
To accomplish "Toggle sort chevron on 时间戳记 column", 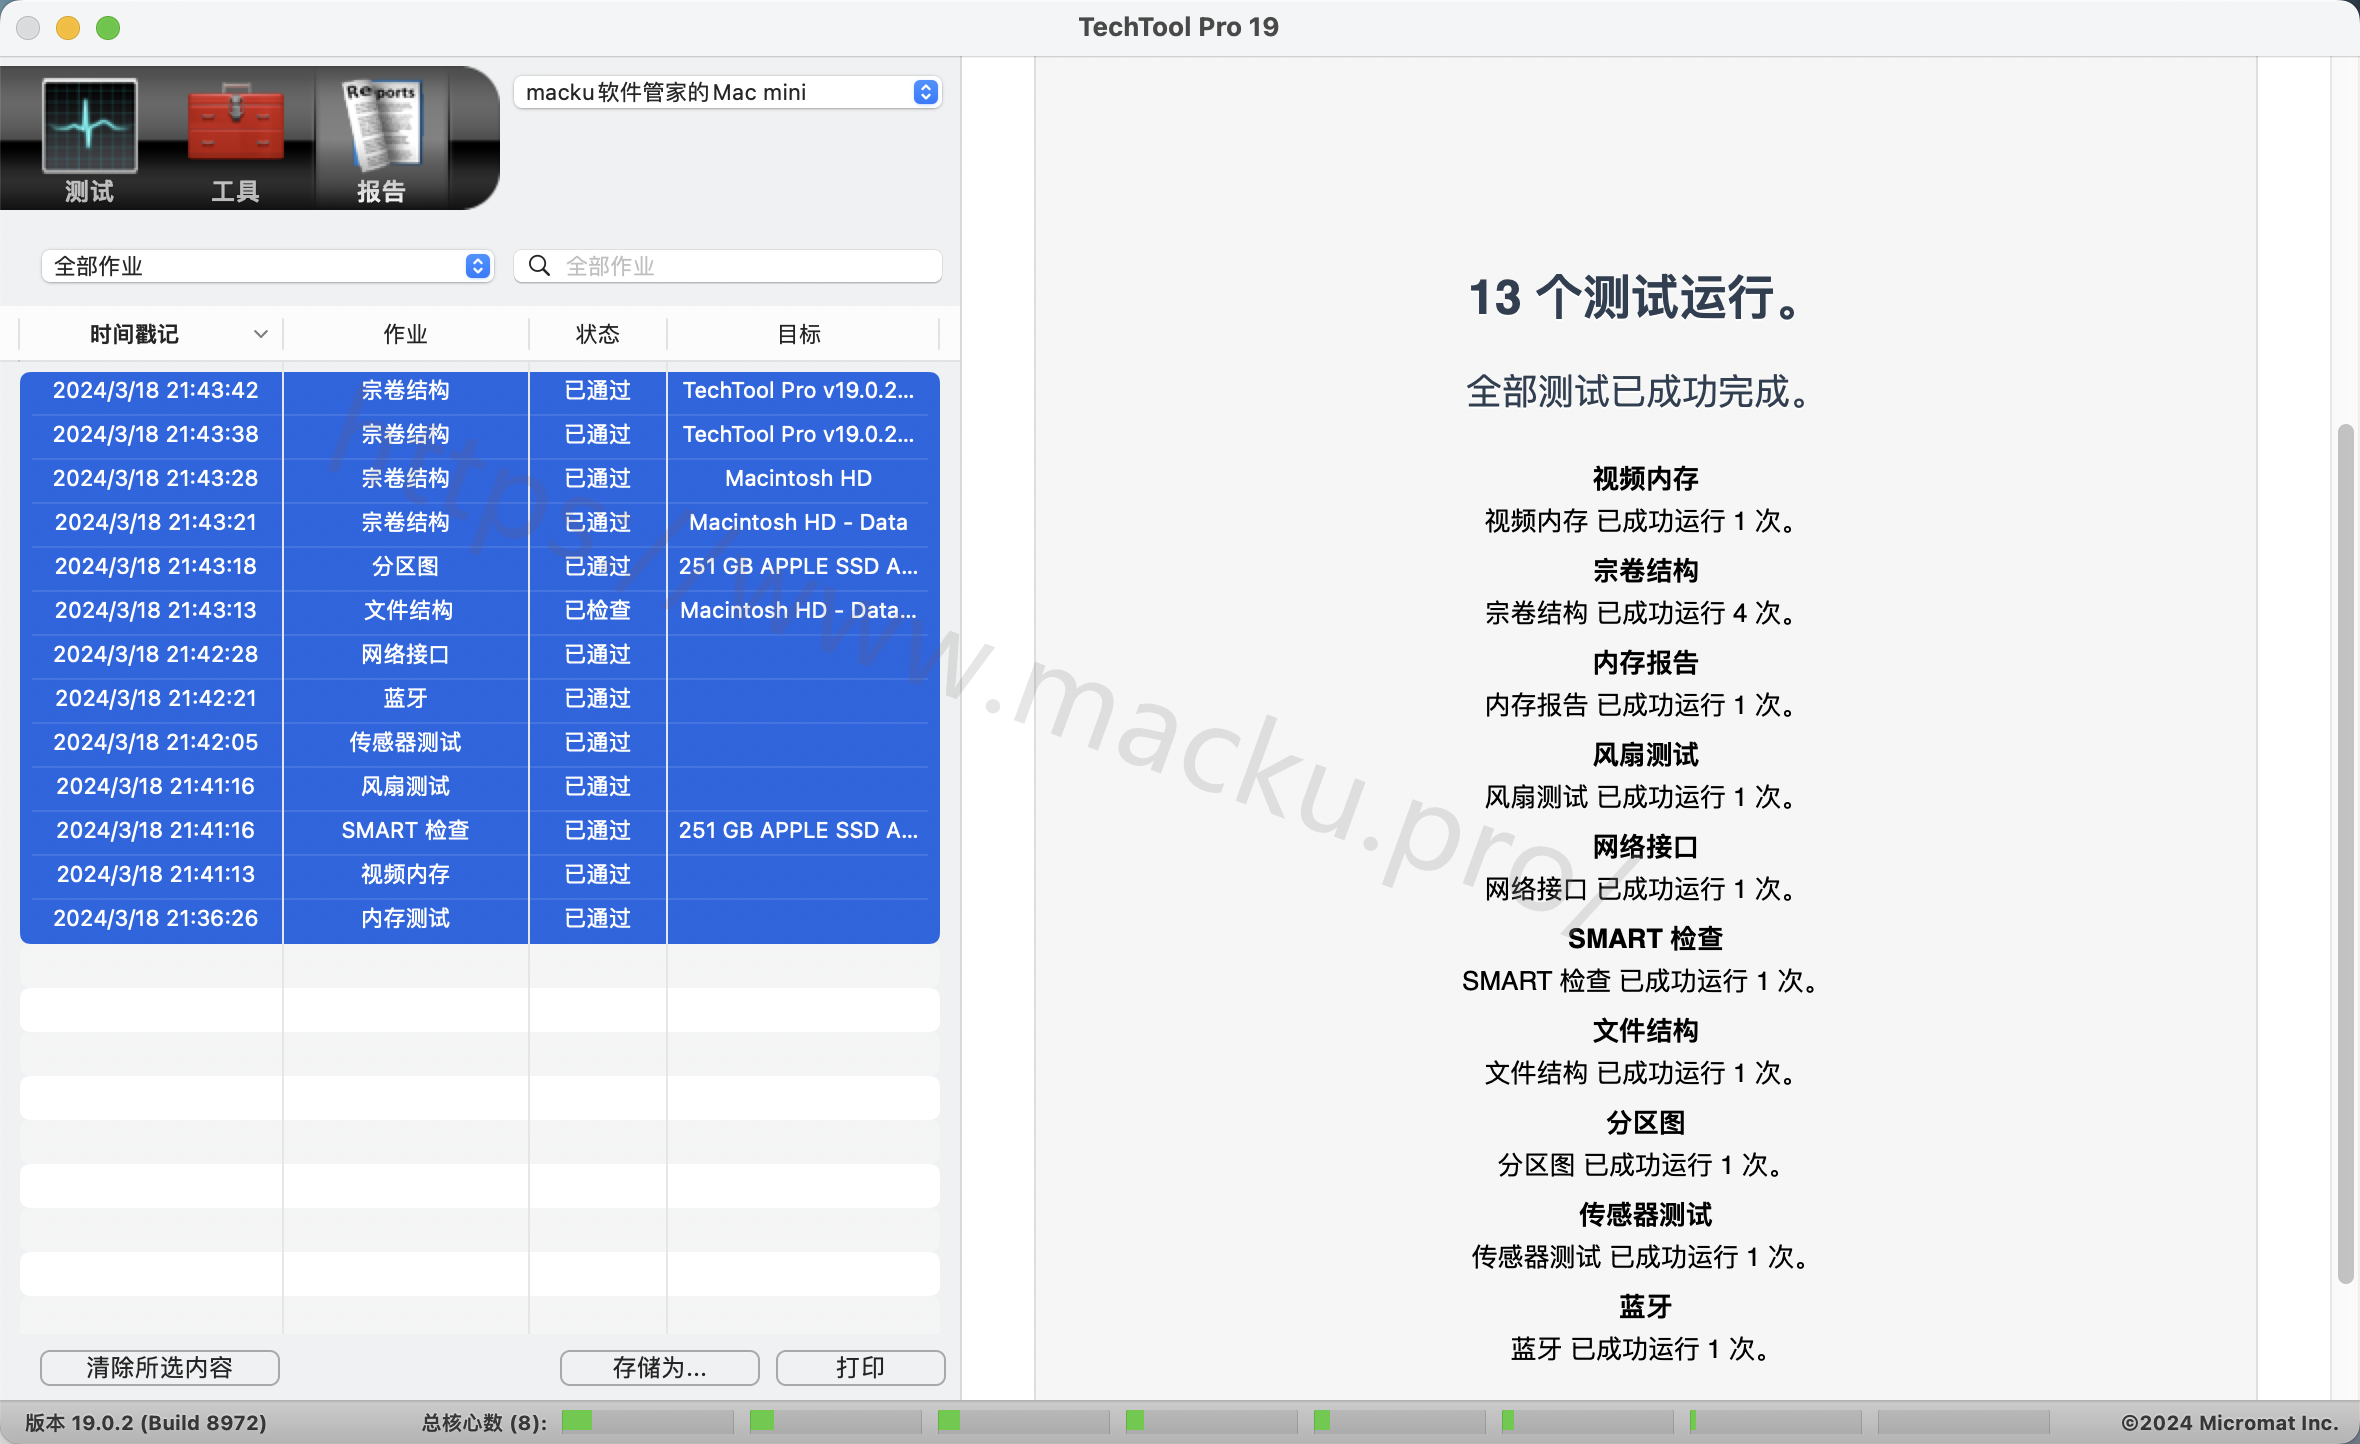I will coord(261,334).
